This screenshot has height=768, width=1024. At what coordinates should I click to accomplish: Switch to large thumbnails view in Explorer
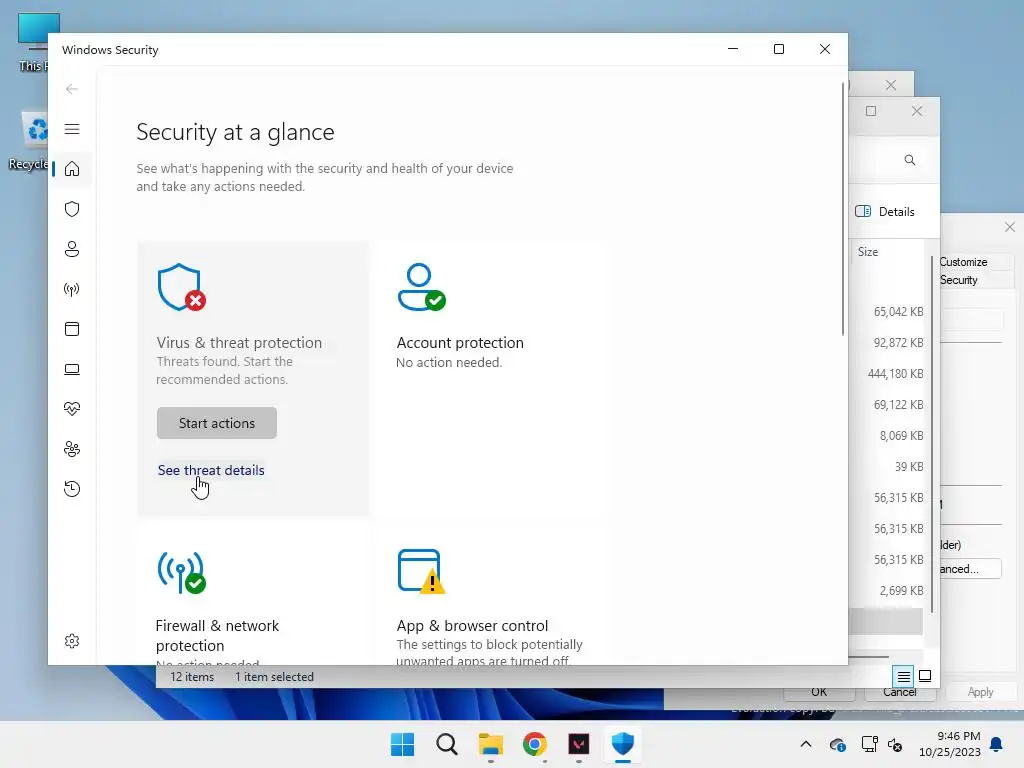pos(925,676)
